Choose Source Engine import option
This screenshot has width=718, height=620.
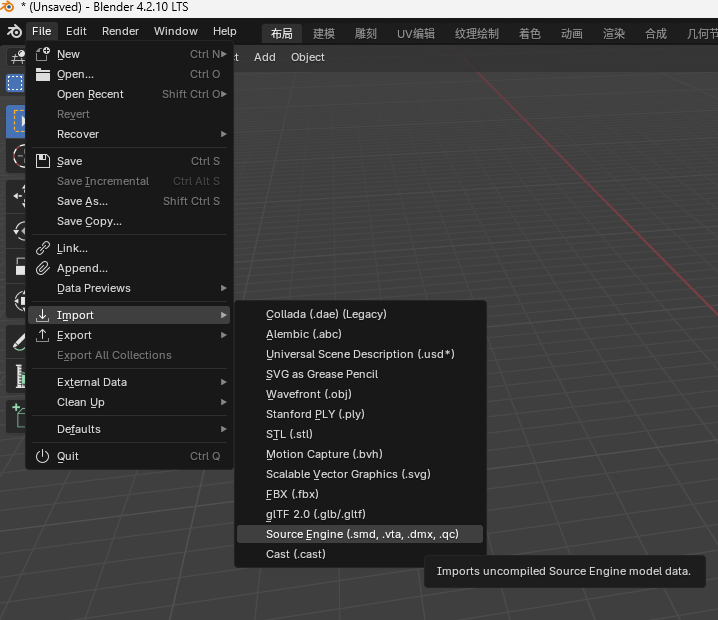[x=361, y=534]
